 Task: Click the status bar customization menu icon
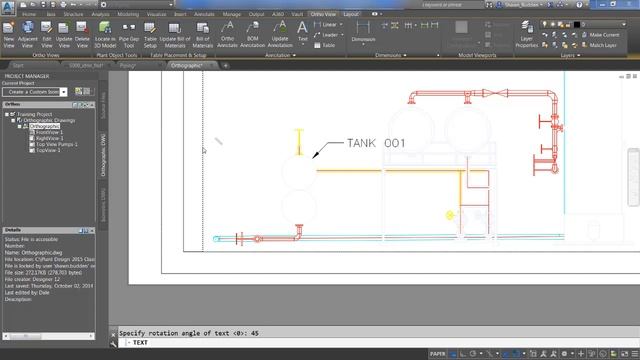(635, 354)
